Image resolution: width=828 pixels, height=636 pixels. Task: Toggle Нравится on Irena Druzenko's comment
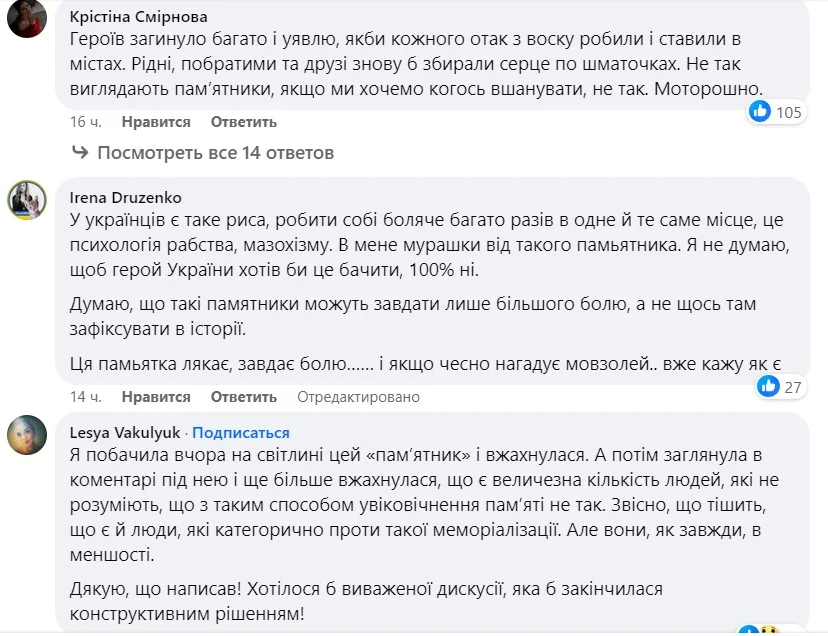[x=156, y=397]
